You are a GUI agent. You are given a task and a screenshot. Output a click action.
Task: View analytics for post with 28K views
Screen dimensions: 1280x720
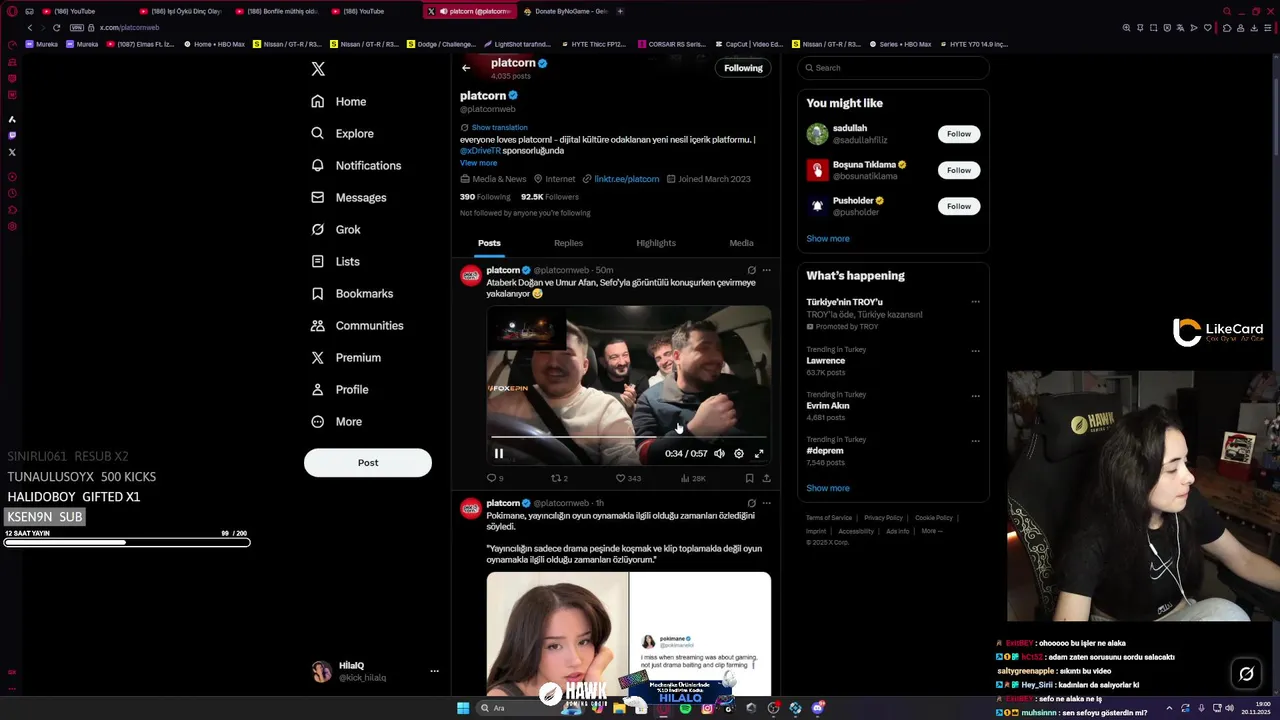pyautogui.click(x=692, y=478)
